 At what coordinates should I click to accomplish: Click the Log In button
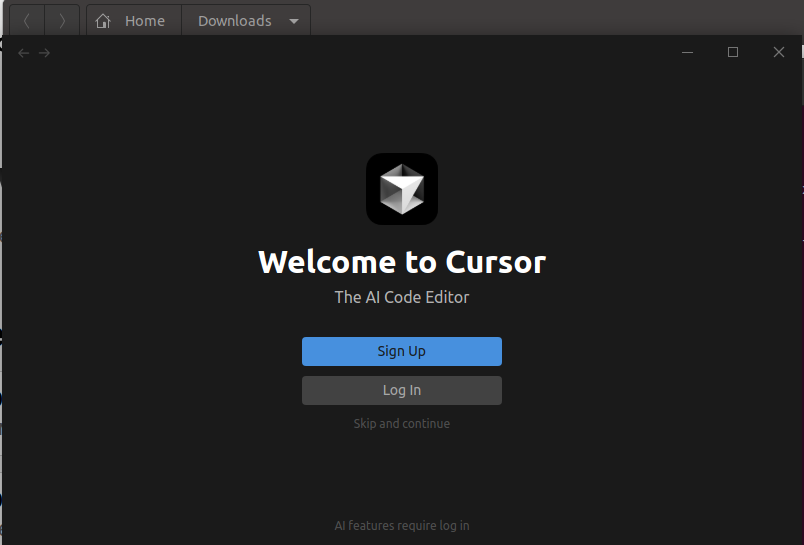(401, 390)
